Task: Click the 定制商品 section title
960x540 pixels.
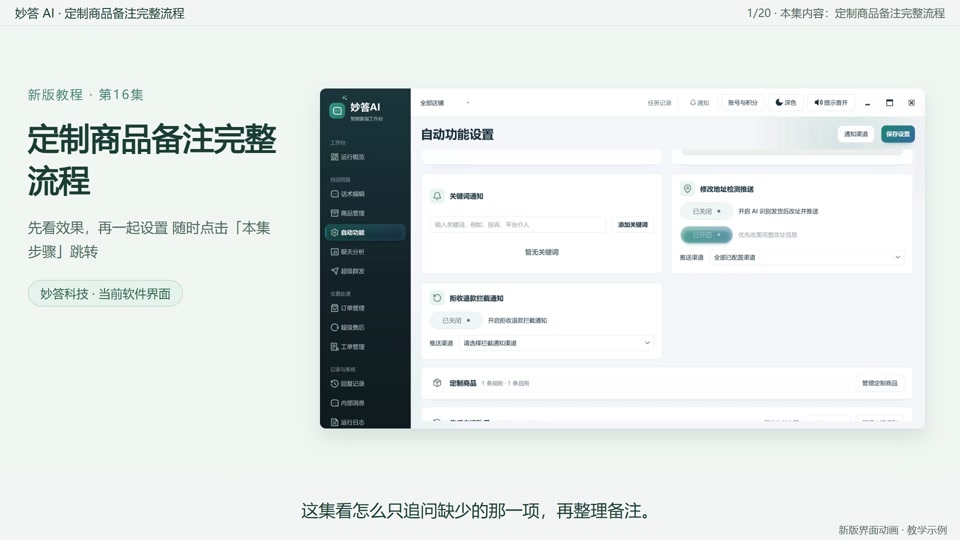Action: point(463,383)
